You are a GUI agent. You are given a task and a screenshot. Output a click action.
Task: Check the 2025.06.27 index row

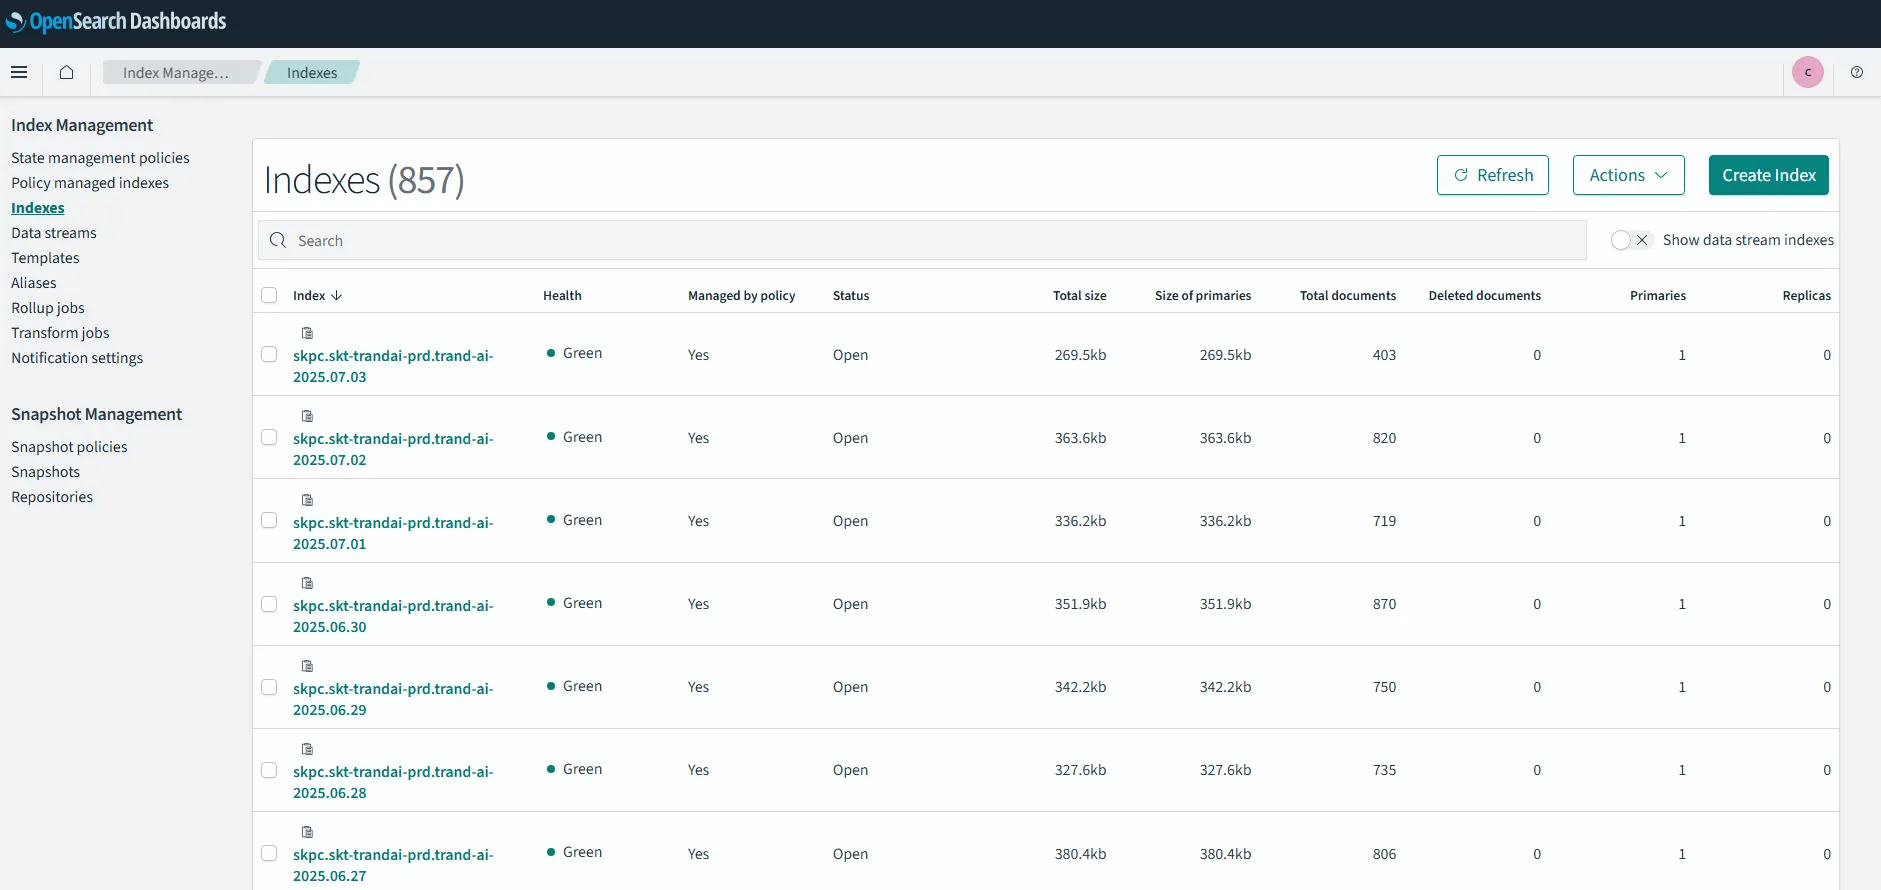[269, 853]
